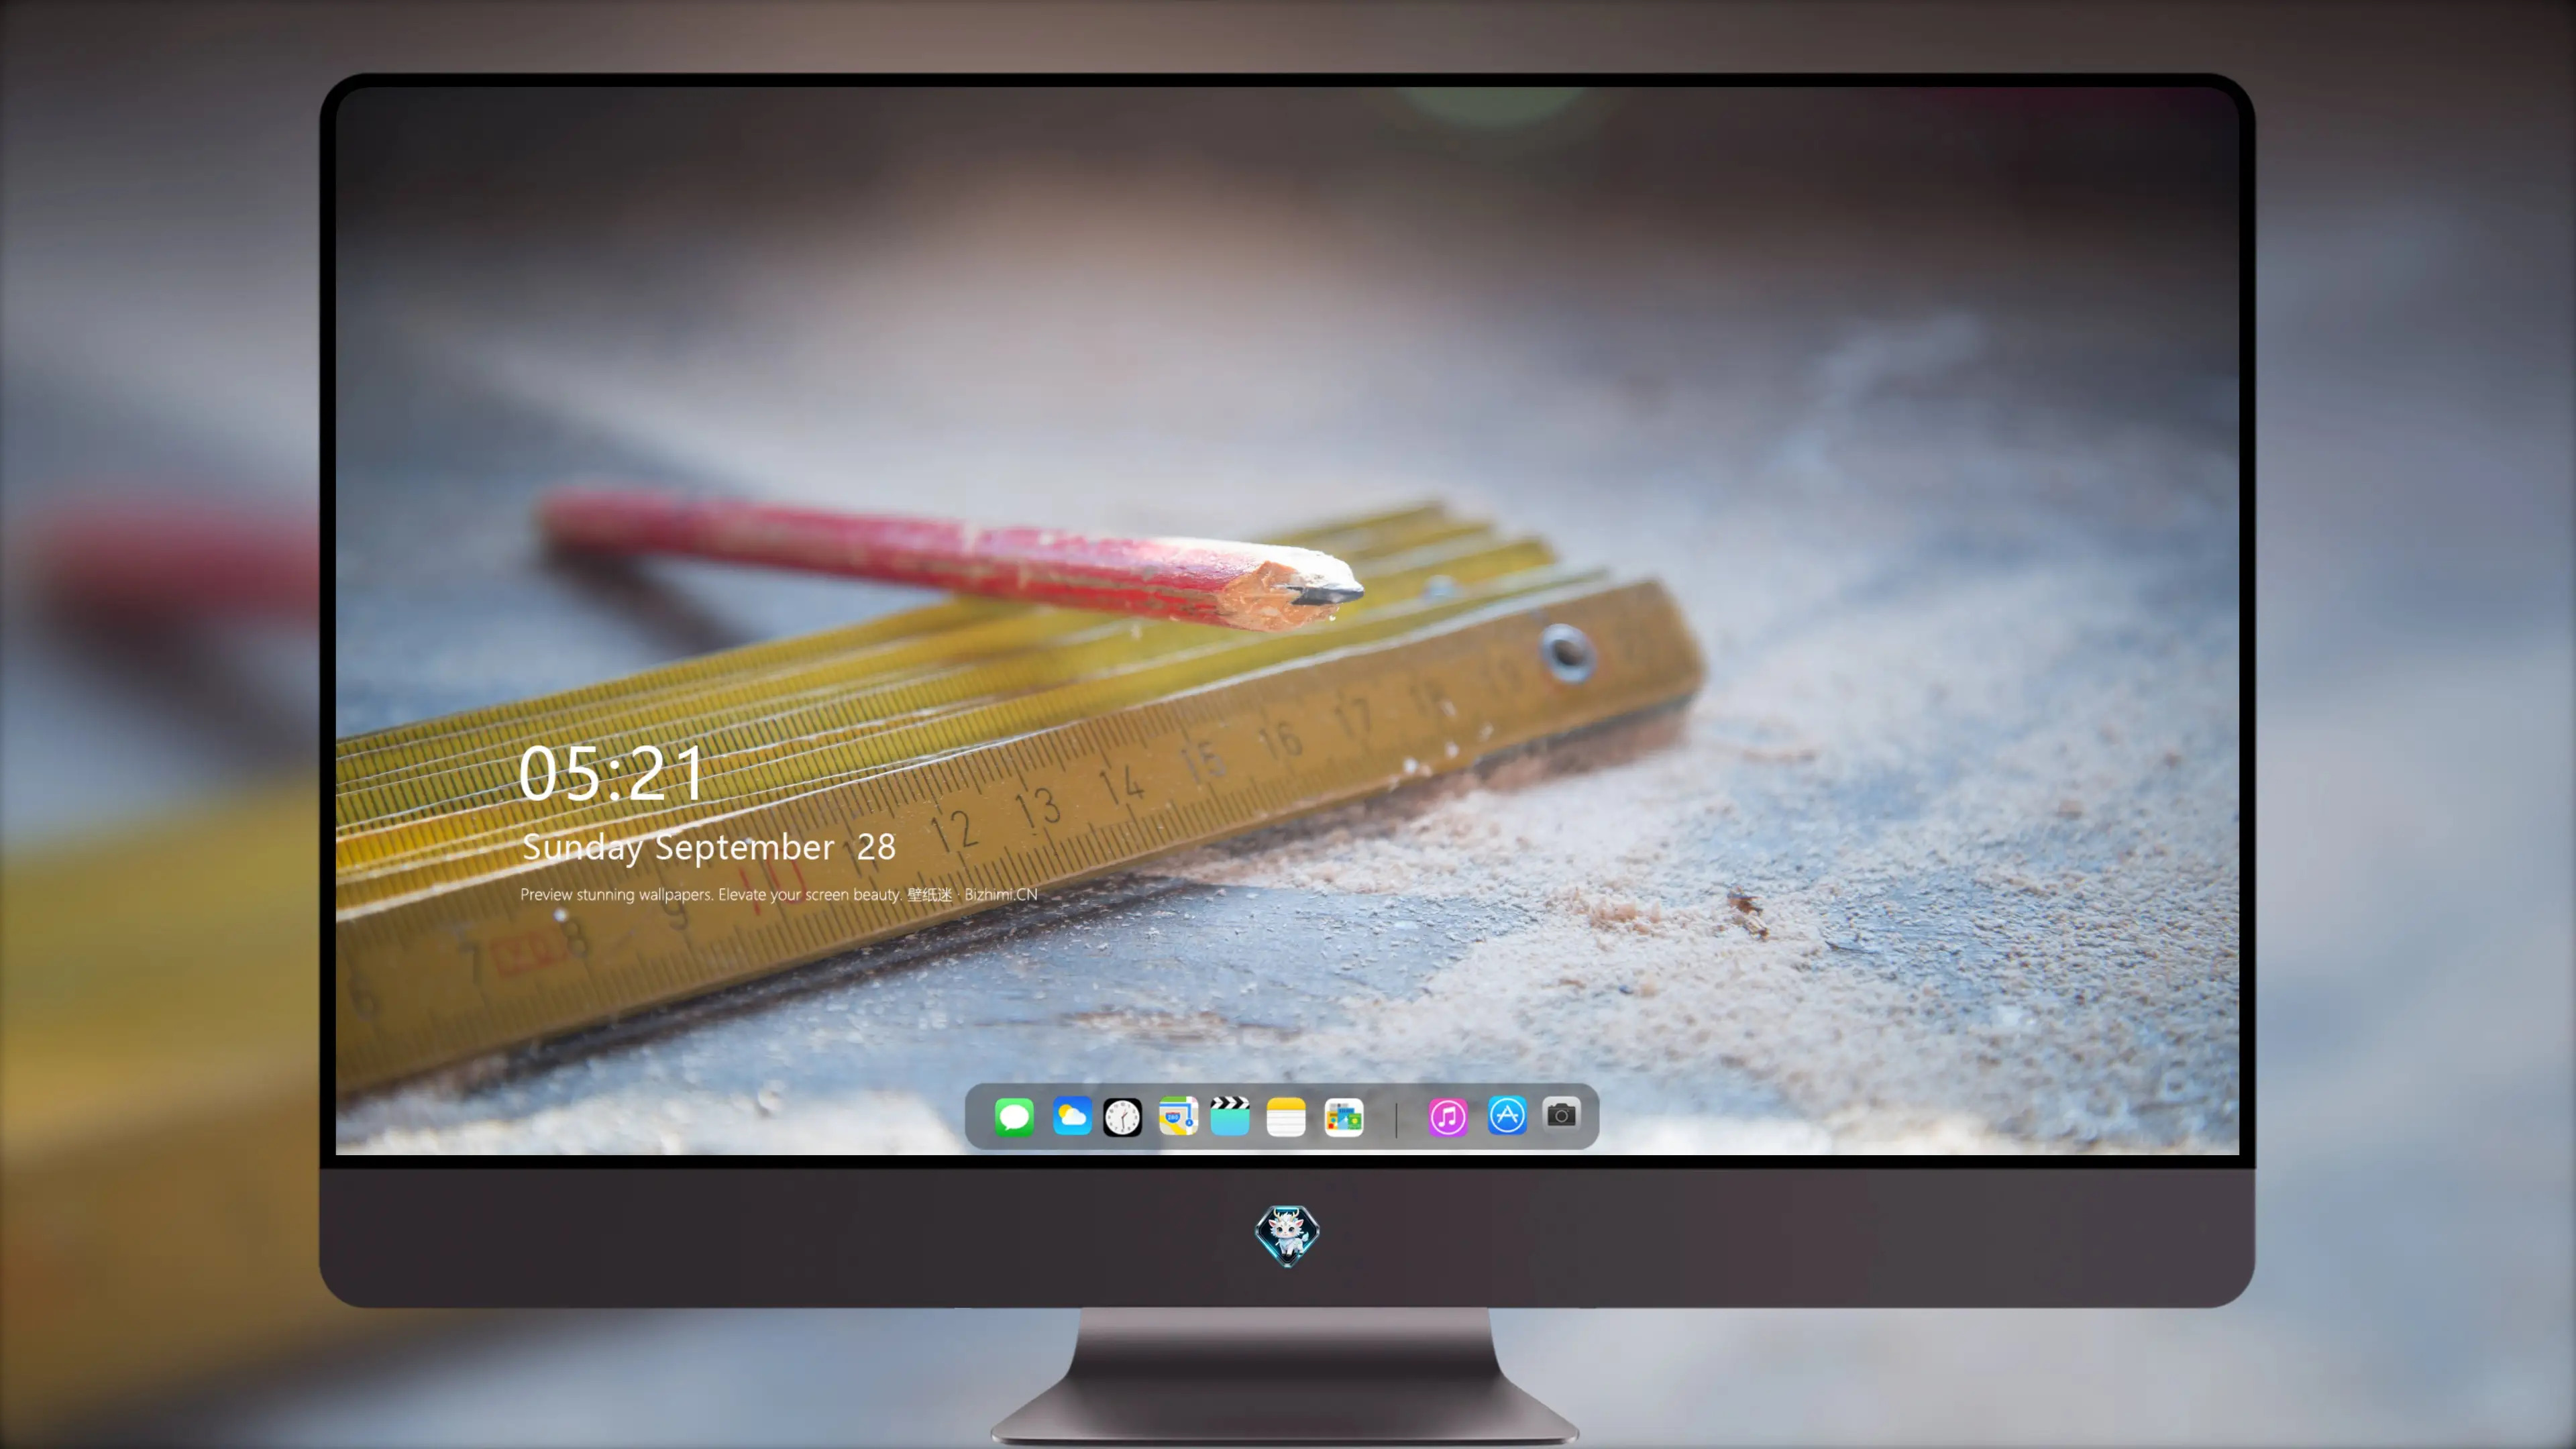This screenshot has width=2576, height=1449.
Task: Click the 05:21 clock display
Action: pyautogui.click(x=611, y=773)
